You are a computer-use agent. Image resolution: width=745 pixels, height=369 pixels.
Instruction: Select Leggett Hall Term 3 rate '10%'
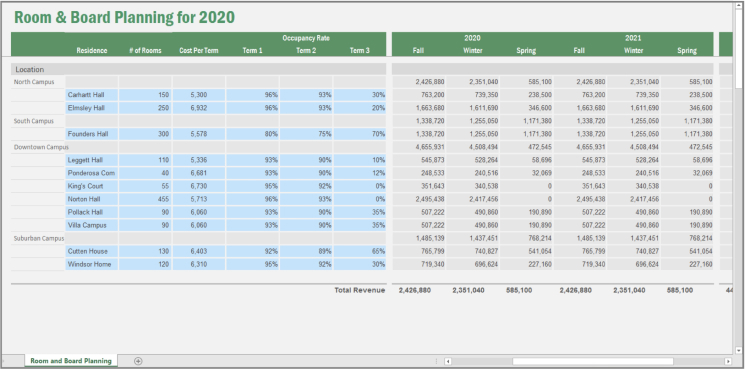pyautogui.click(x=360, y=160)
